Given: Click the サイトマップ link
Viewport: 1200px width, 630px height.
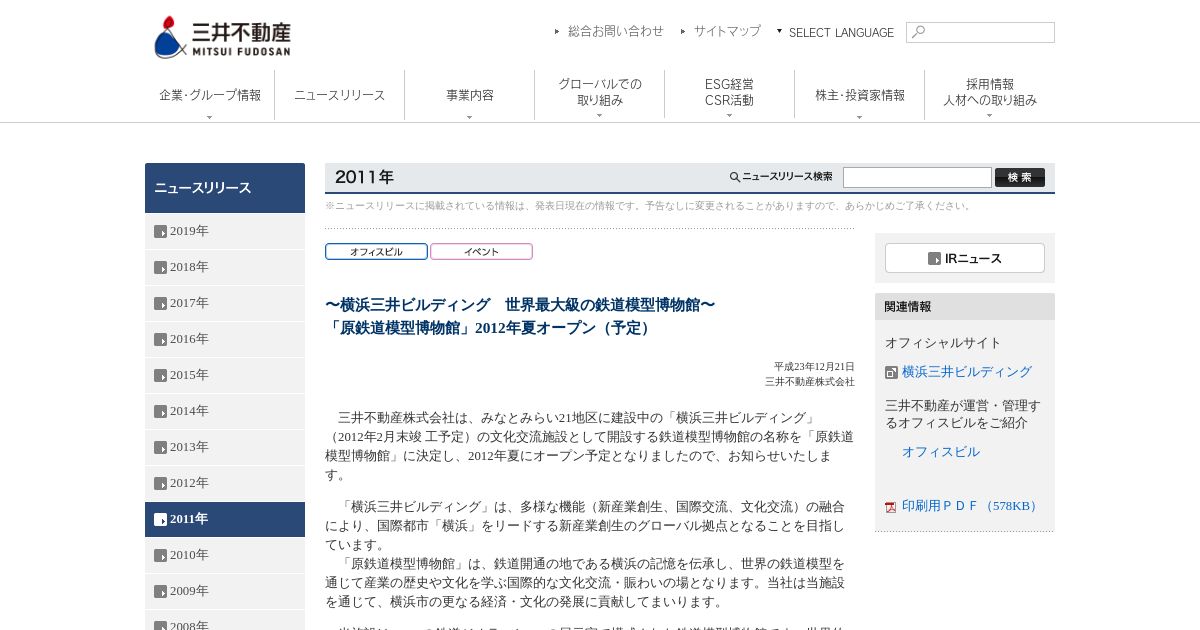Looking at the screenshot, I should 727,31.
